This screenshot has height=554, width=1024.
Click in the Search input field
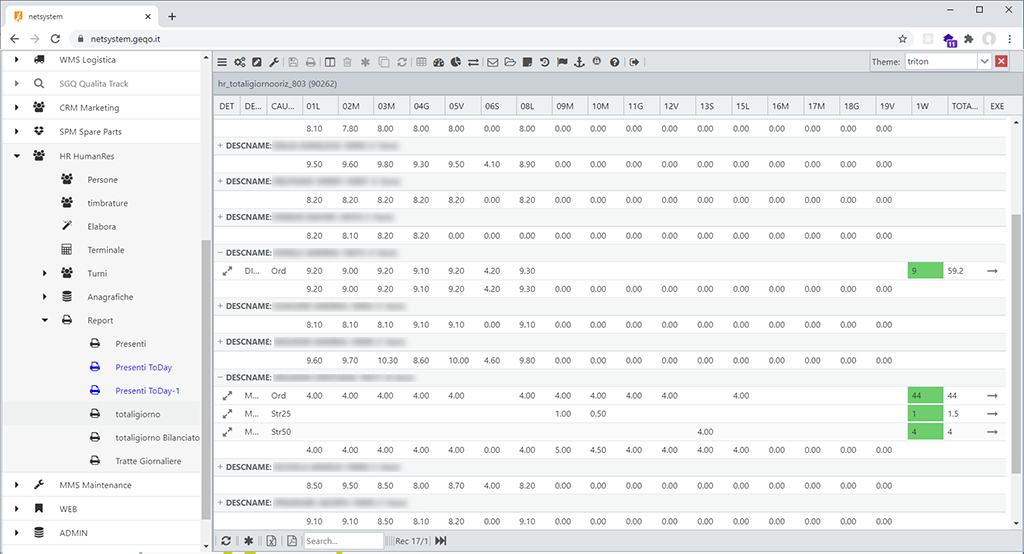(x=343, y=541)
